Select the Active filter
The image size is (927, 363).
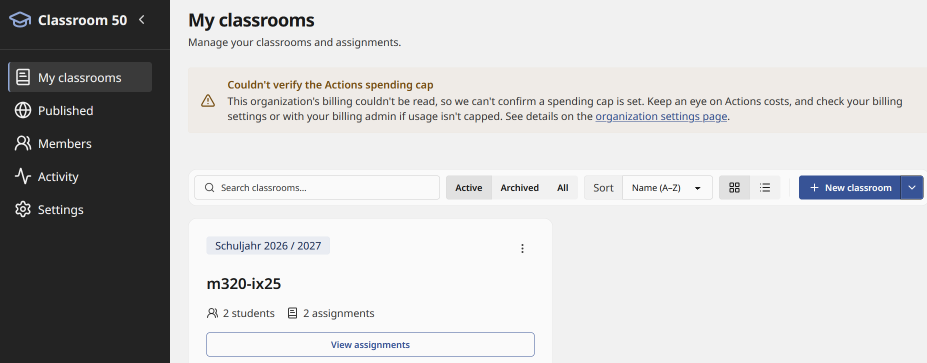coord(469,187)
